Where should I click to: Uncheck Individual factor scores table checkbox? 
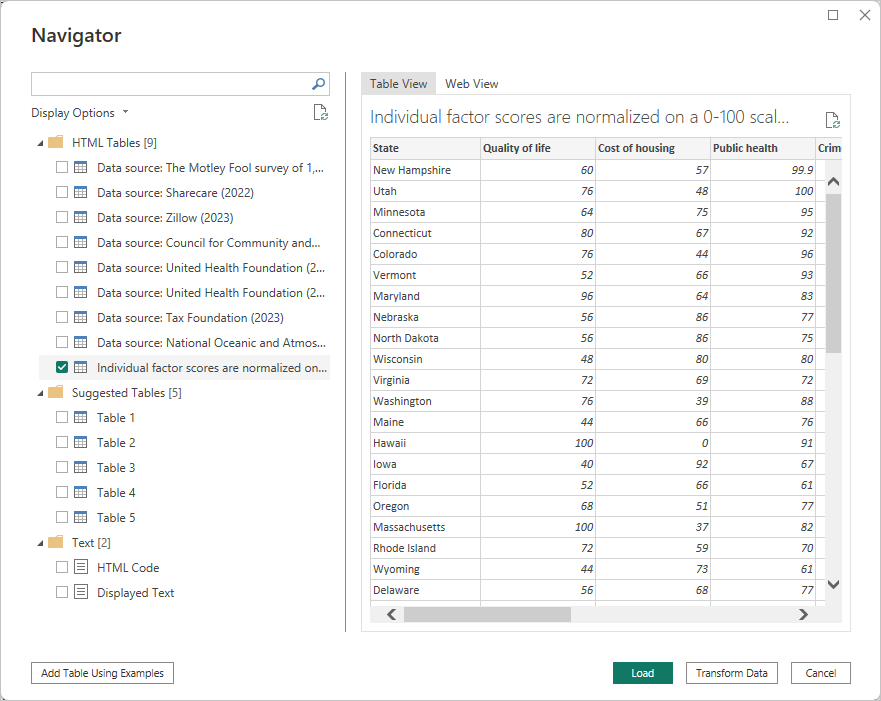tap(62, 367)
